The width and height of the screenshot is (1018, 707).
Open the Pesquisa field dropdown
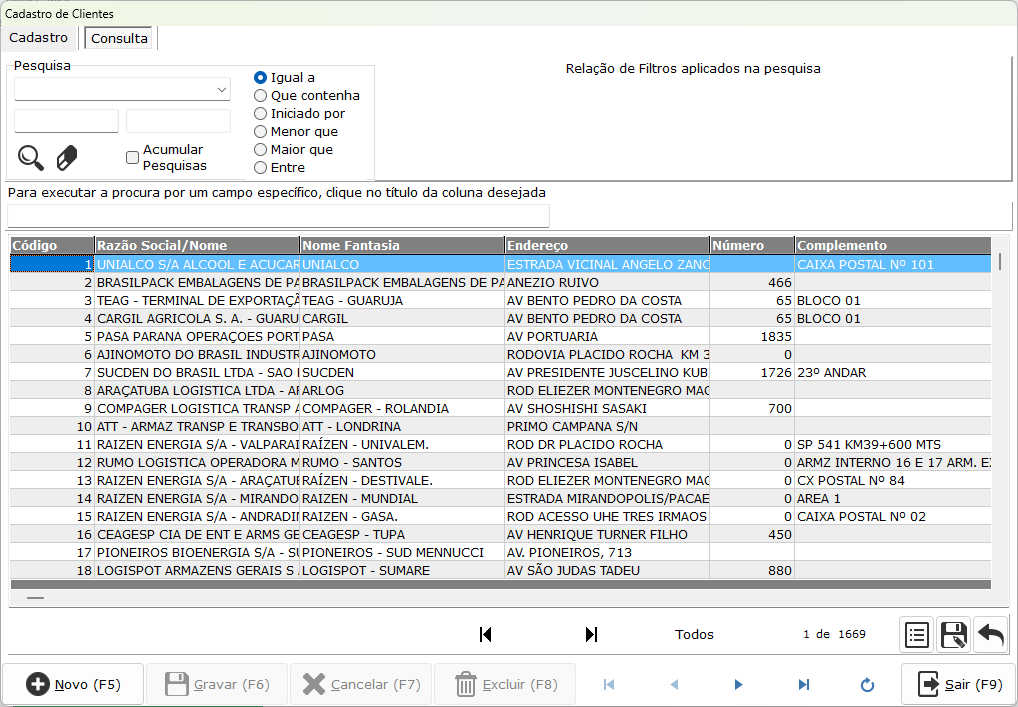222,90
